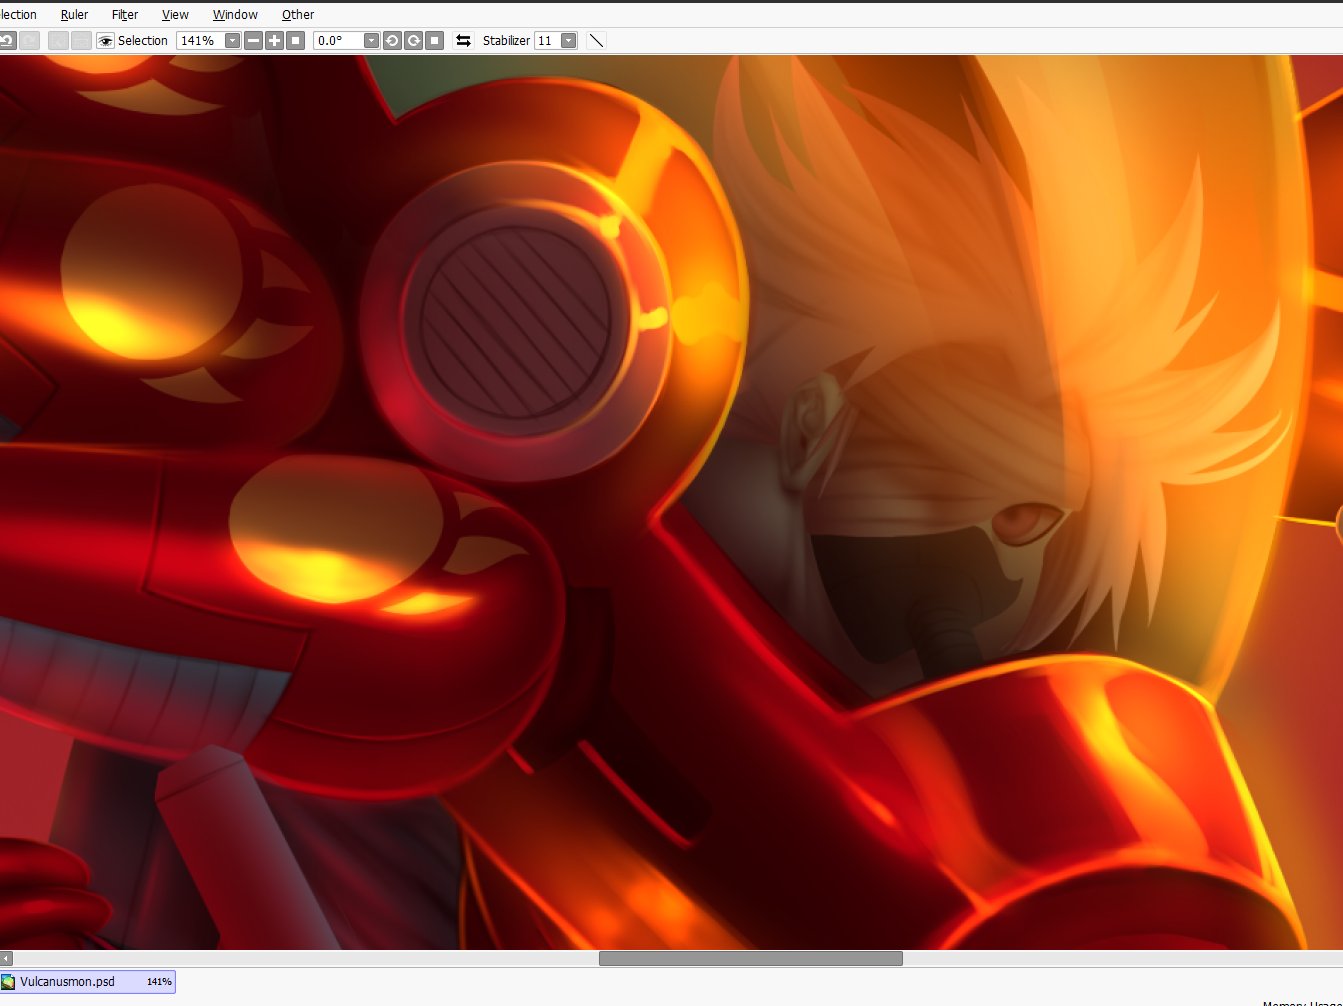
Task: Open the Other menu
Action: [298, 15]
